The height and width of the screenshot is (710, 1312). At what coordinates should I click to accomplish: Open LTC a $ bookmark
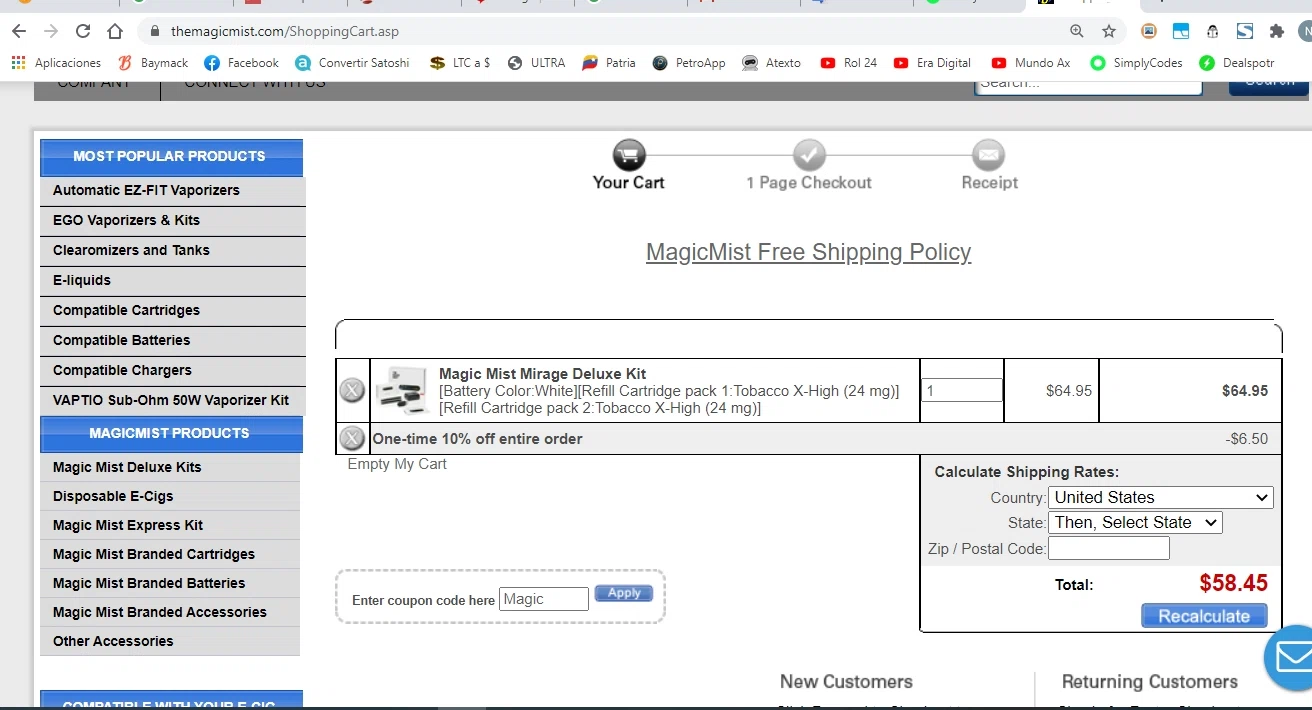(460, 62)
